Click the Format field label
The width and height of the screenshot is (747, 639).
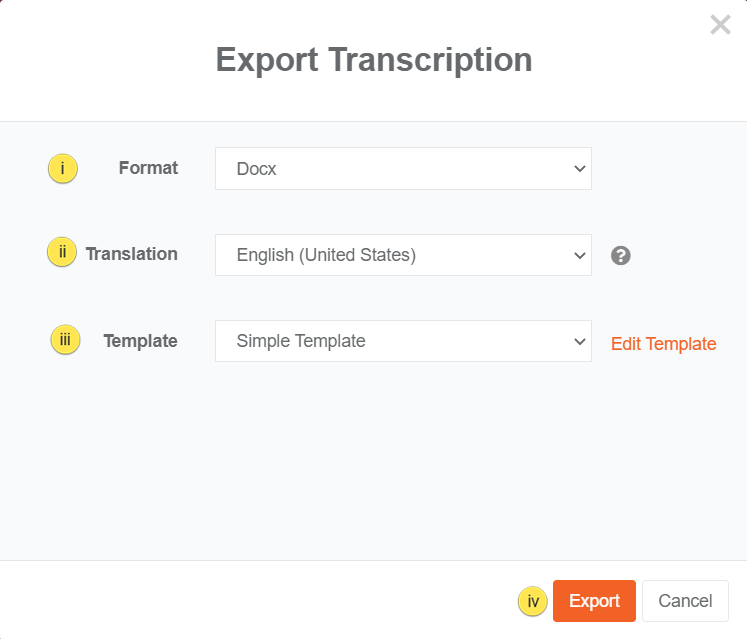click(148, 168)
